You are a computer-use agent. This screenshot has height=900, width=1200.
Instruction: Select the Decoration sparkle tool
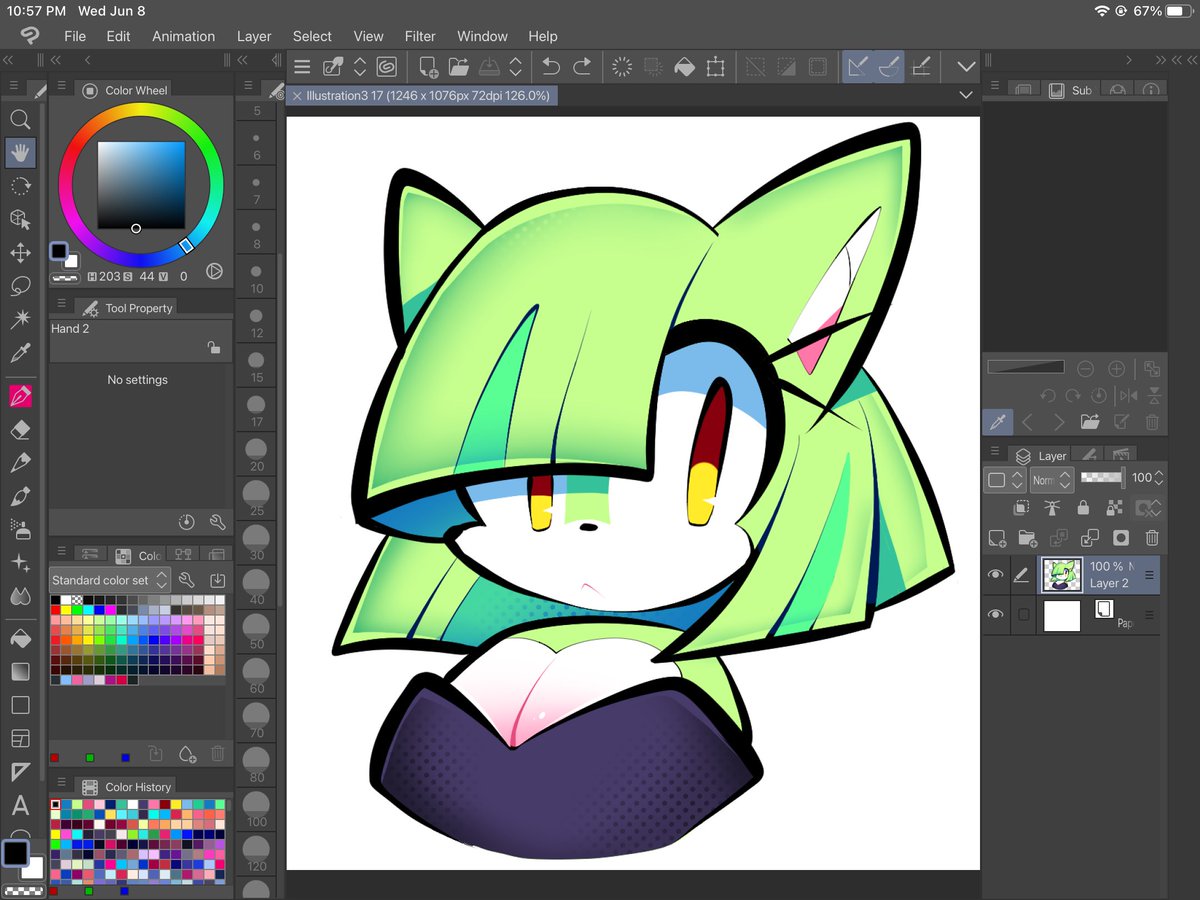tap(20, 563)
